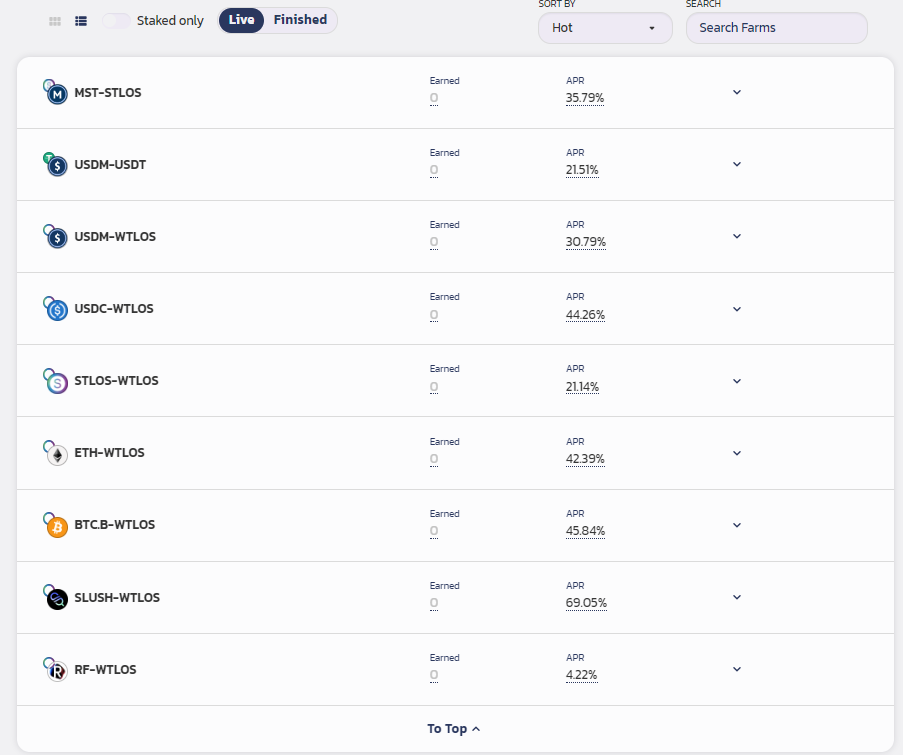Image resolution: width=903 pixels, height=755 pixels.
Task: Click the BTC.B-WTLOS bitcoin icon
Action: coord(57,526)
